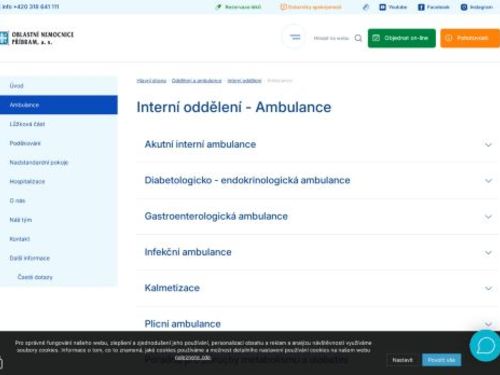Open the chat bubble widget
The width and height of the screenshot is (500, 375).
(485, 346)
